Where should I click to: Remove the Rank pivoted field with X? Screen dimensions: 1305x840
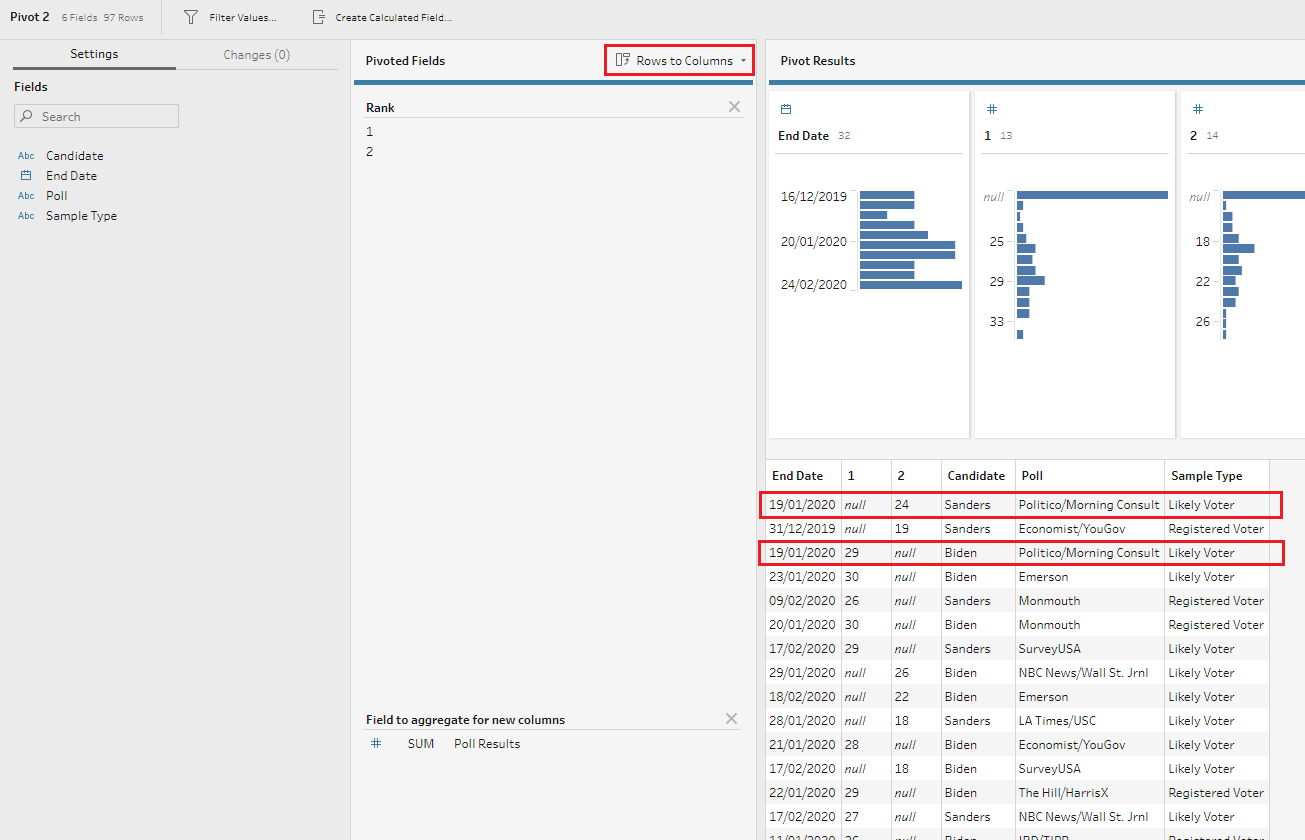[734, 107]
